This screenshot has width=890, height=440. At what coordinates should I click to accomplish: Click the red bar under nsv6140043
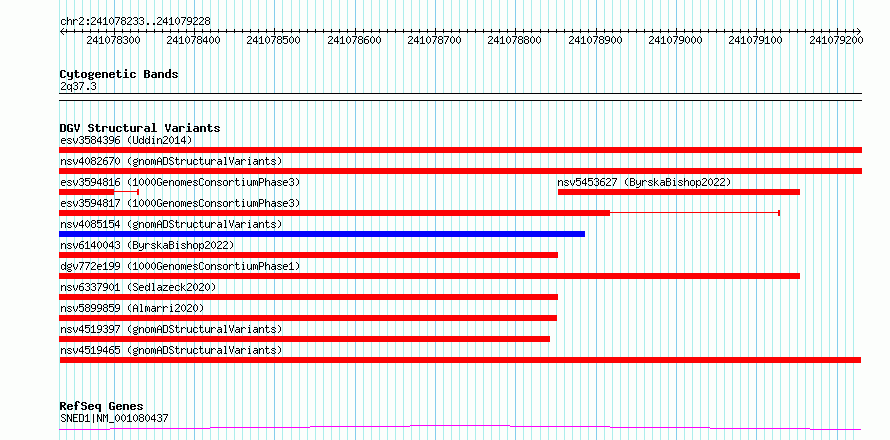pos(308,255)
